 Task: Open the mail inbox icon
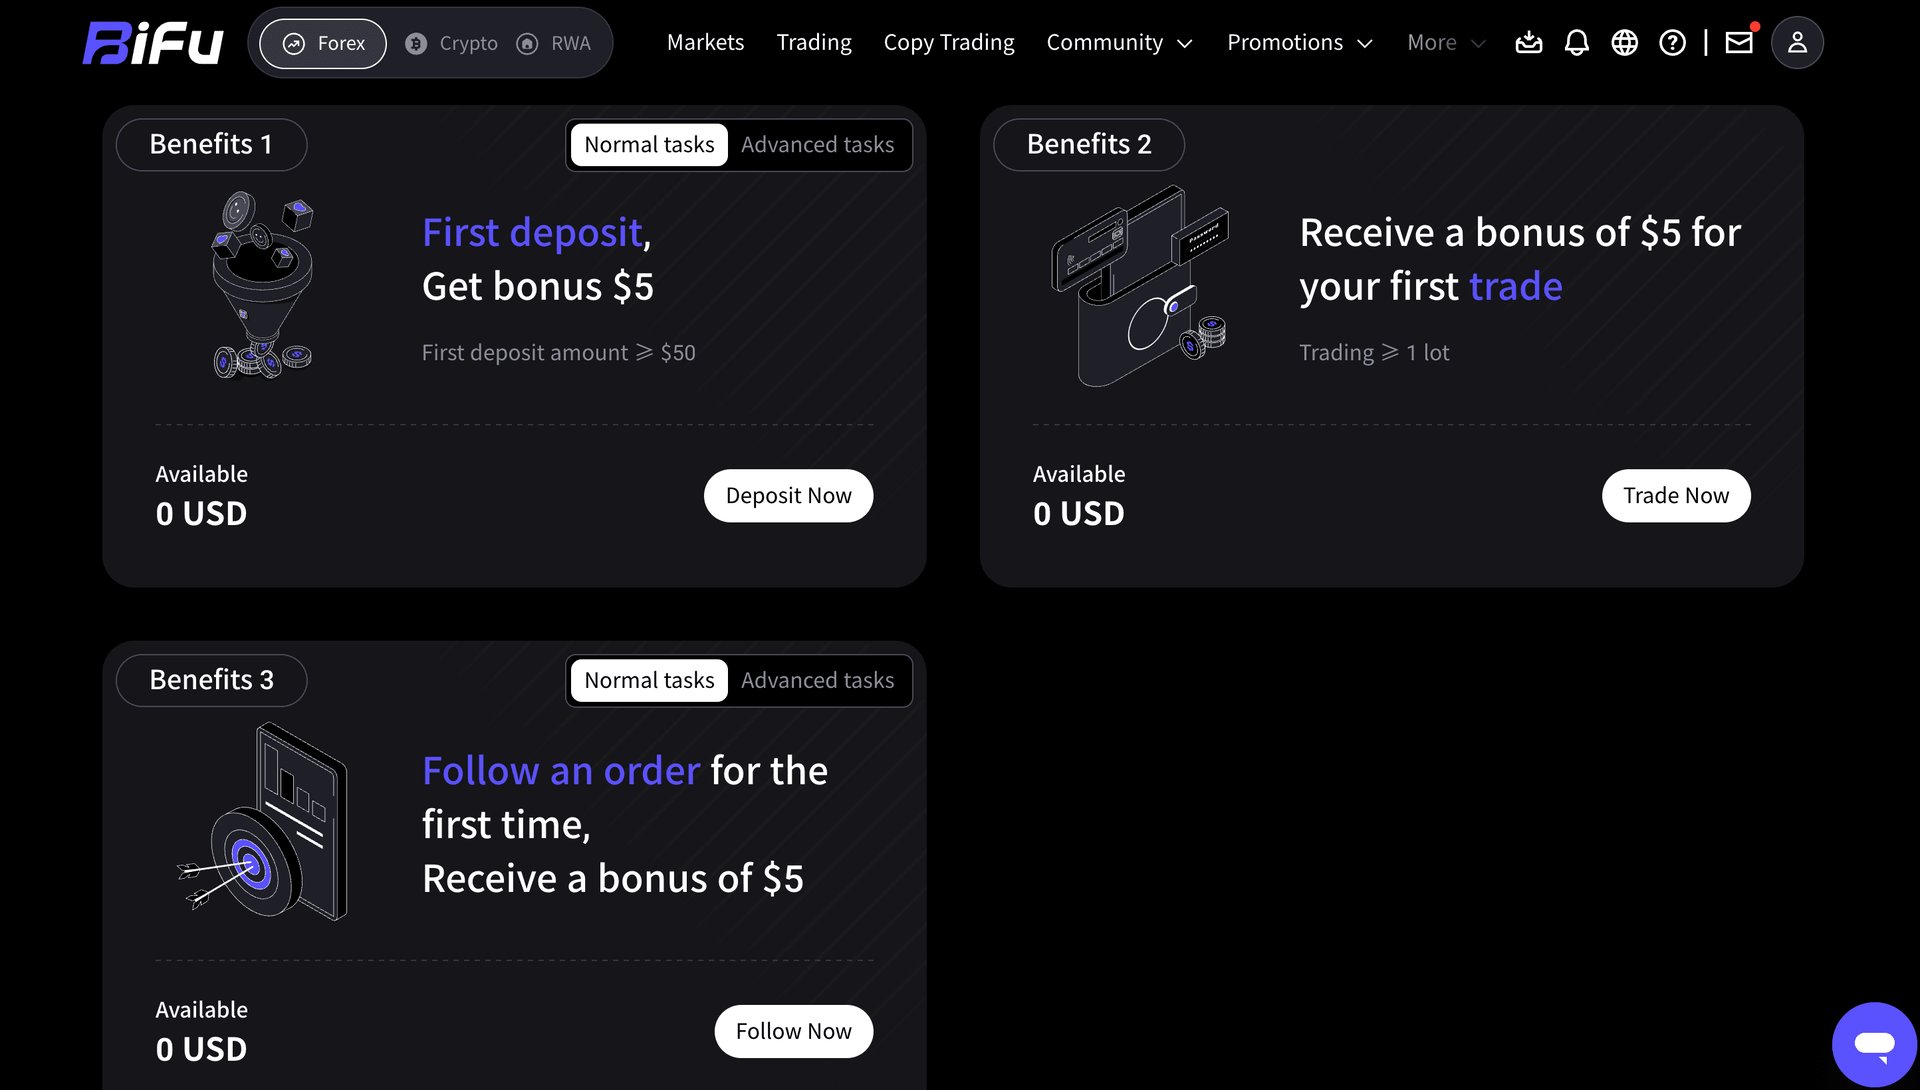pyautogui.click(x=1739, y=43)
